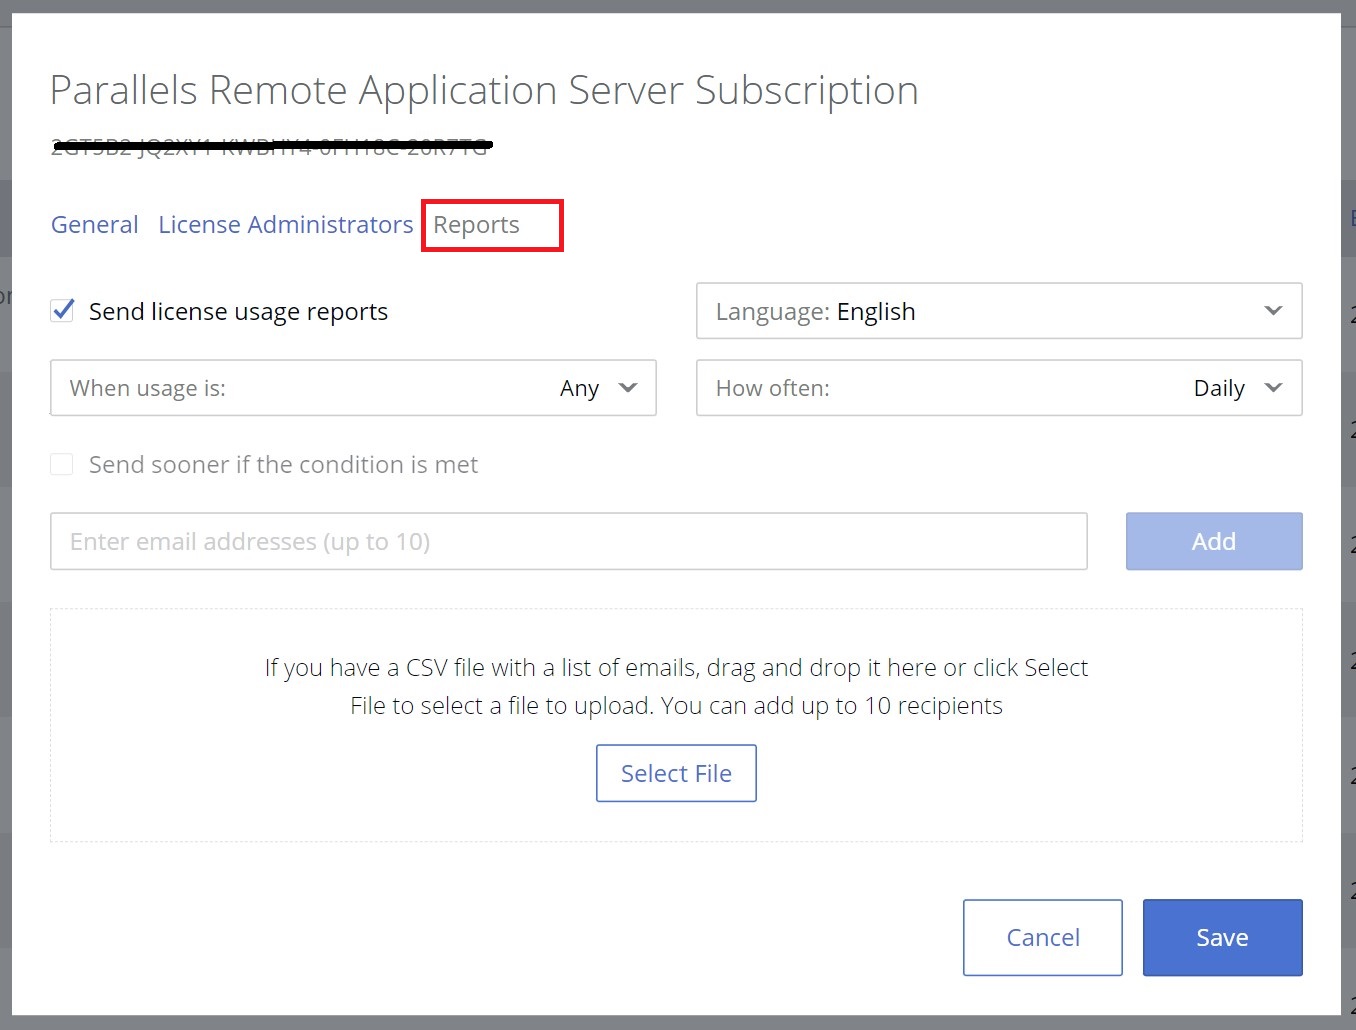Click the email addresses input field
1356x1030 pixels.
tap(569, 542)
